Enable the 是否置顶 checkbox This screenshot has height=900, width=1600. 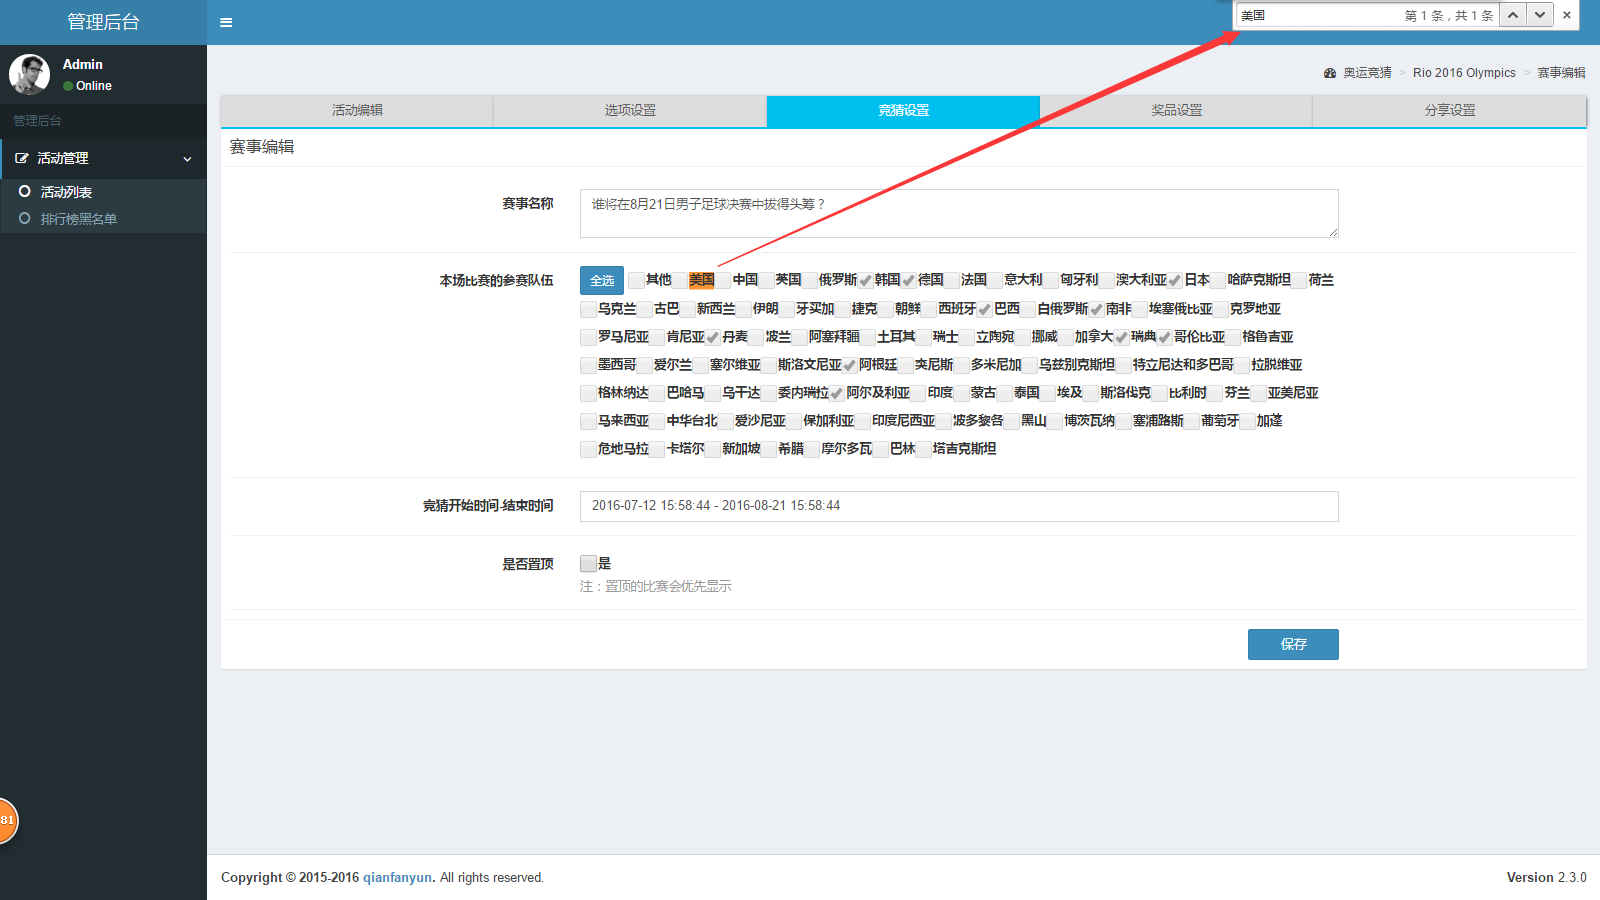588,564
